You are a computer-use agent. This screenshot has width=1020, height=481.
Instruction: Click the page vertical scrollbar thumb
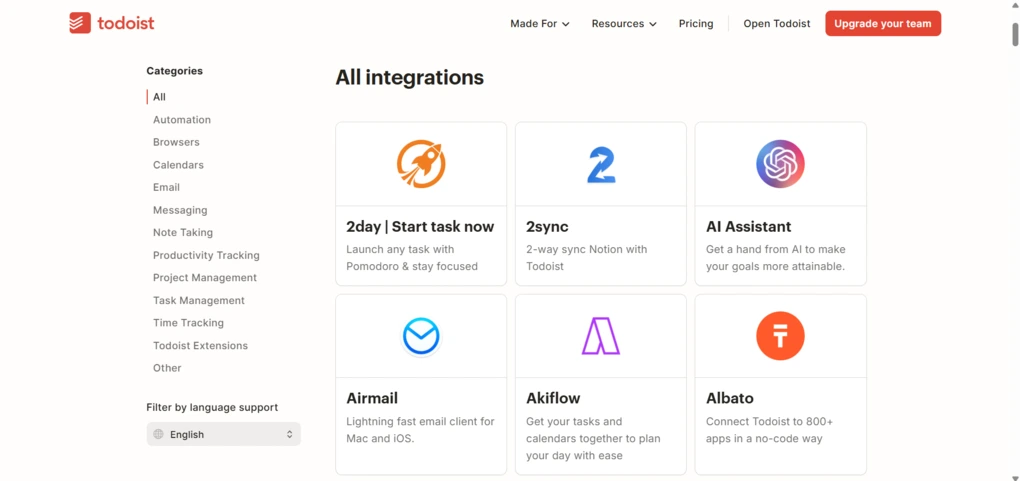coord(1015,34)
